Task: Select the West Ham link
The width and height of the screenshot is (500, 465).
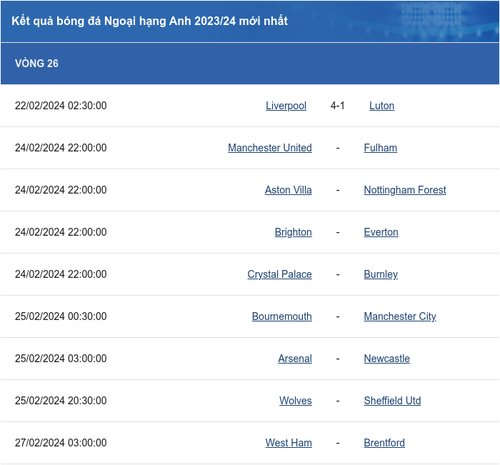Action: 289,443
